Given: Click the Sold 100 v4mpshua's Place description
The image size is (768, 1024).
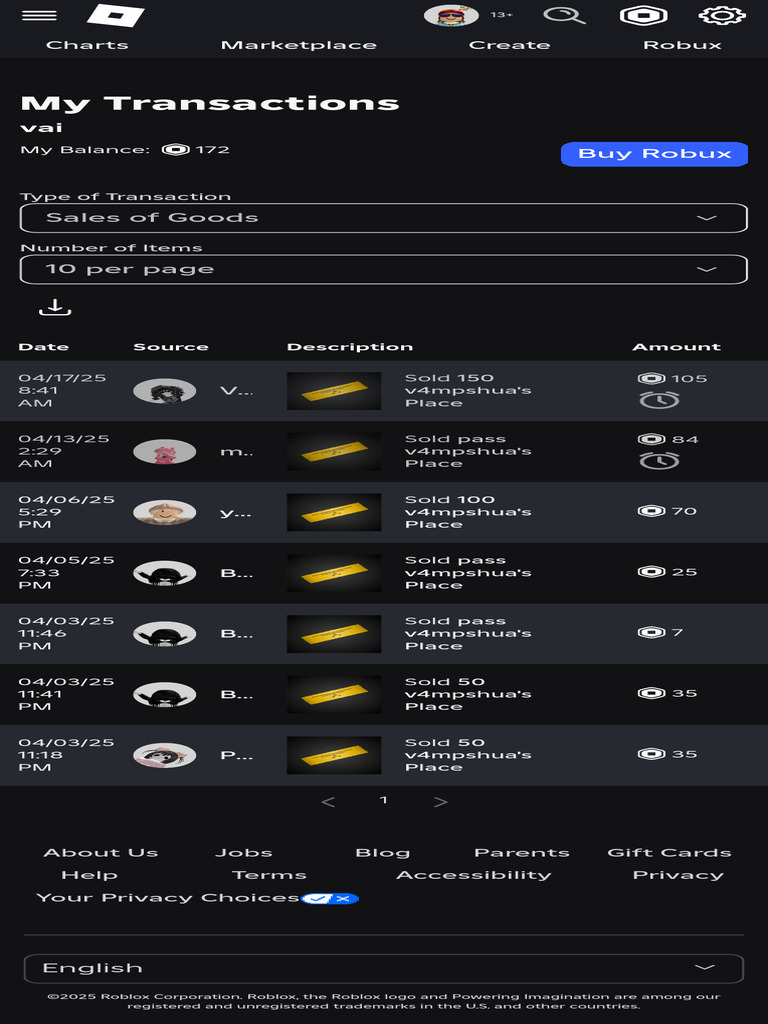Looking at the screenshot, I should tap(468, 512).
